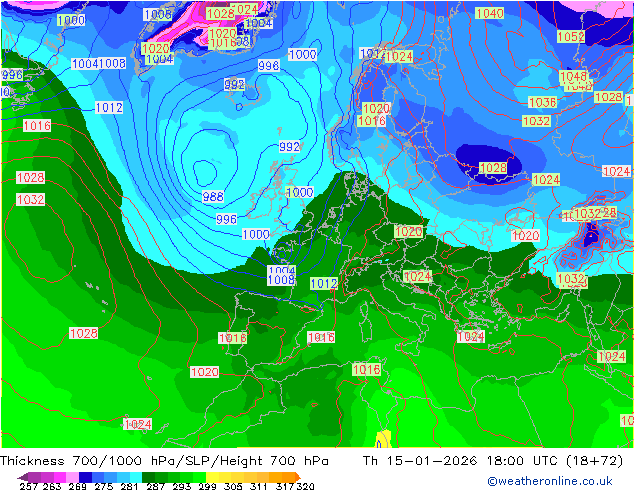Click the chart title 'Thickness 700/1000 hPa/SLP/Height 700 hPa'
The height and width of the screenshot is (490, 634).
[x=164, y=461]
